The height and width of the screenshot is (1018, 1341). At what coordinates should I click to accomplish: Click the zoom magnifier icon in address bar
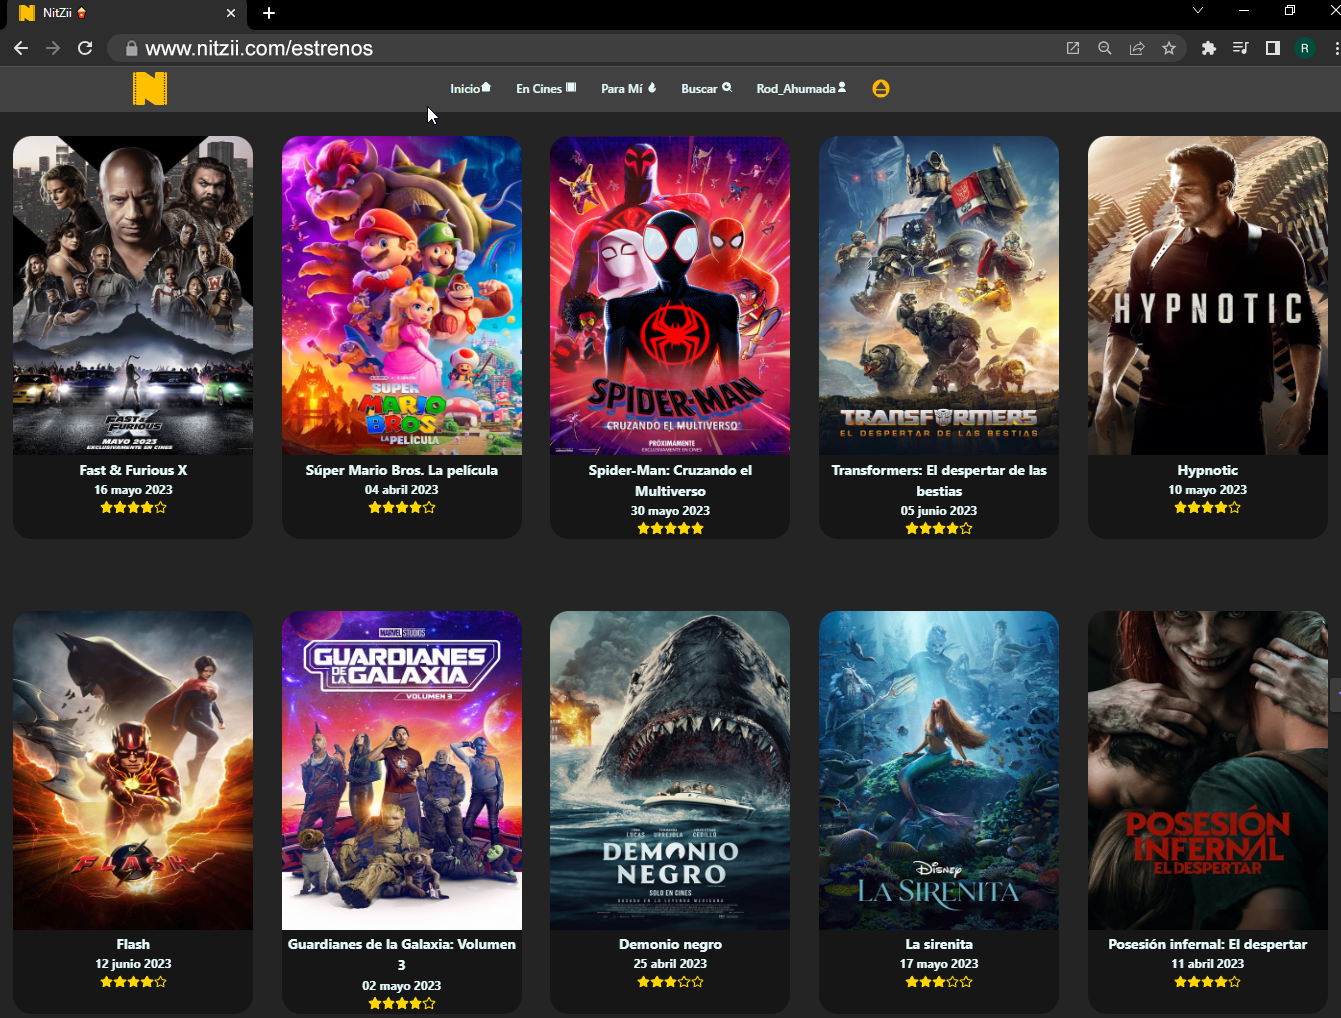[1104, 48]
